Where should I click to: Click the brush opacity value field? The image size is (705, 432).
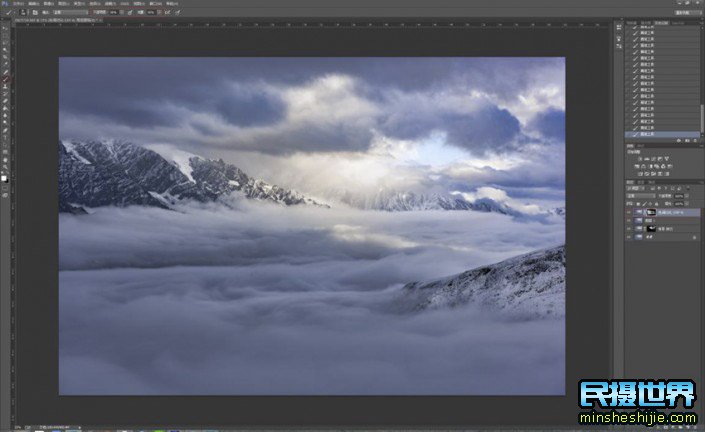(x=114, y=12)
